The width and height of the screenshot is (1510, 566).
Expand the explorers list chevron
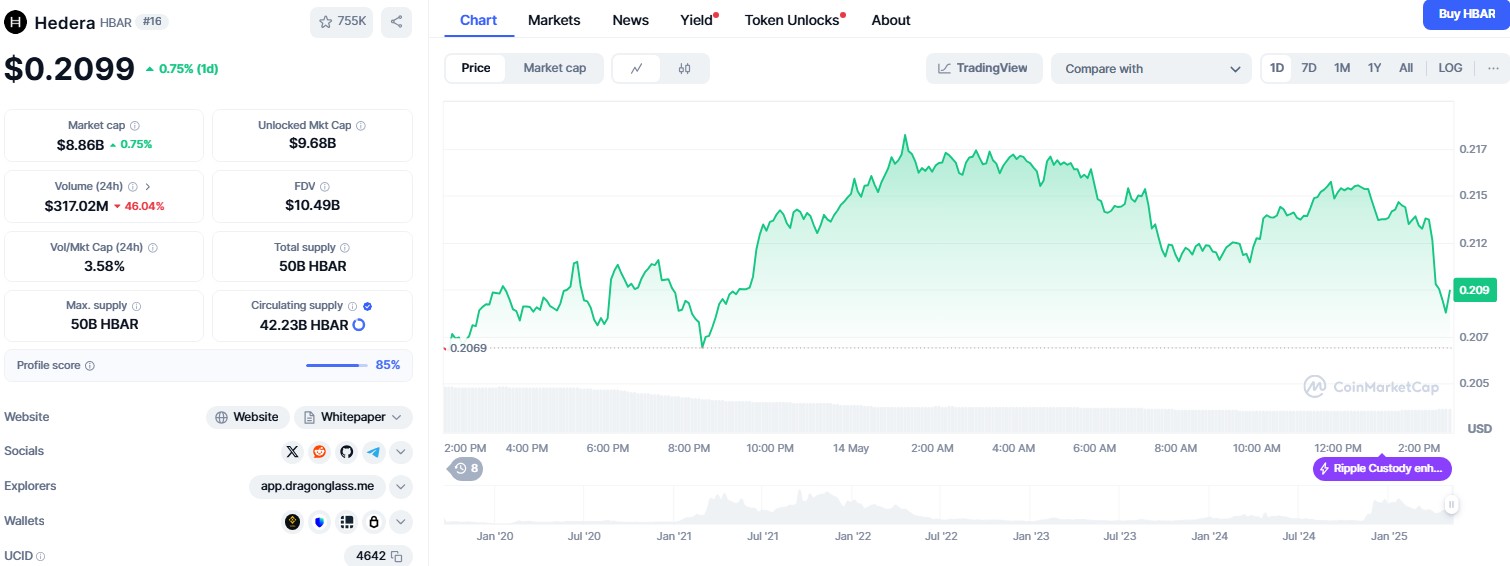[x=400, y=487]
